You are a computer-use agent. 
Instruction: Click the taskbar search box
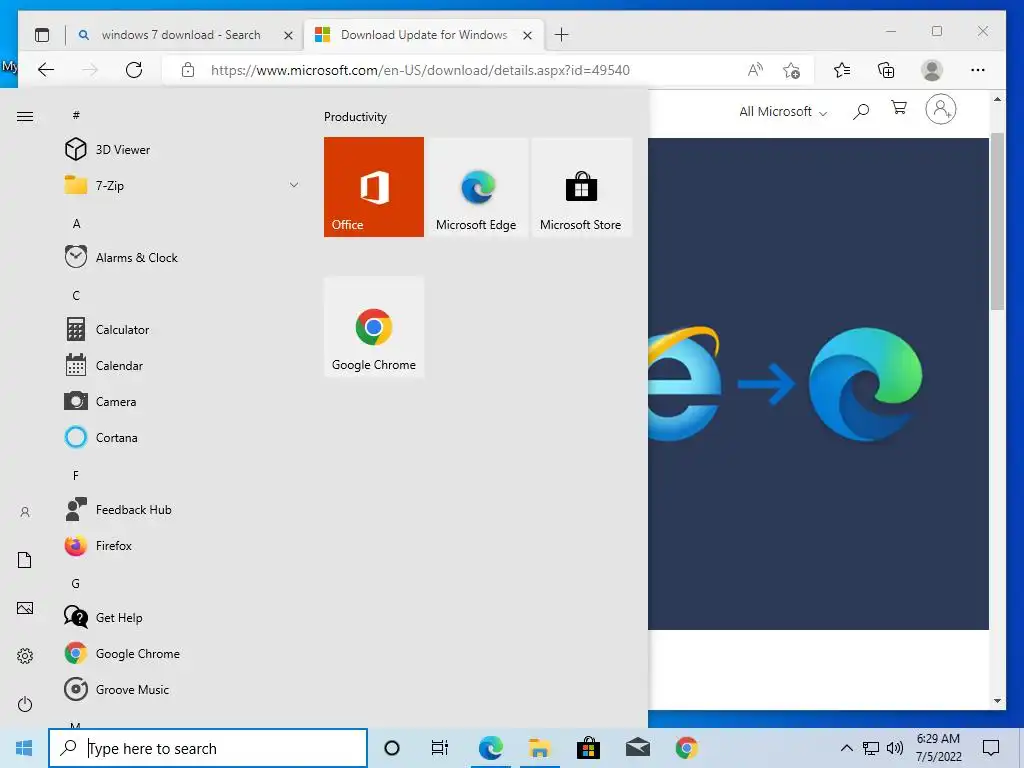click(x=208, y=748)
